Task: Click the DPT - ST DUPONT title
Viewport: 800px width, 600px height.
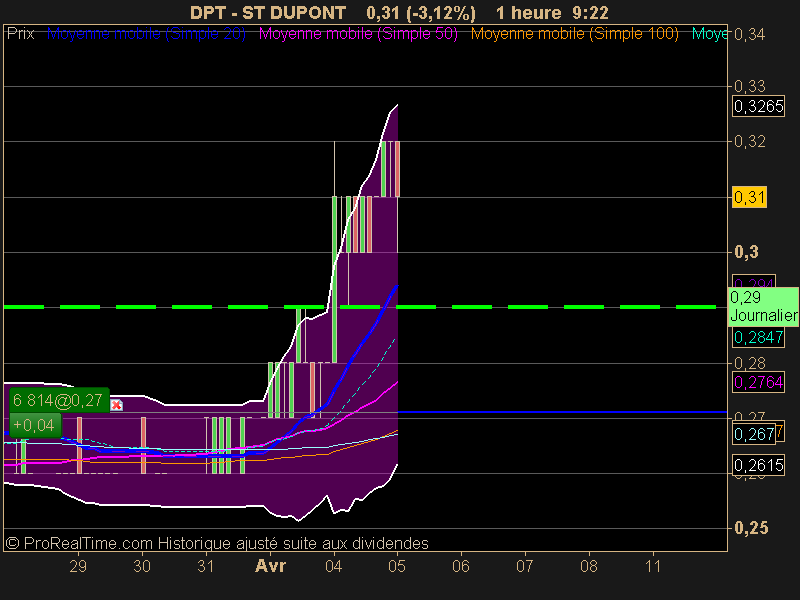Action: [x=268, y=13]
